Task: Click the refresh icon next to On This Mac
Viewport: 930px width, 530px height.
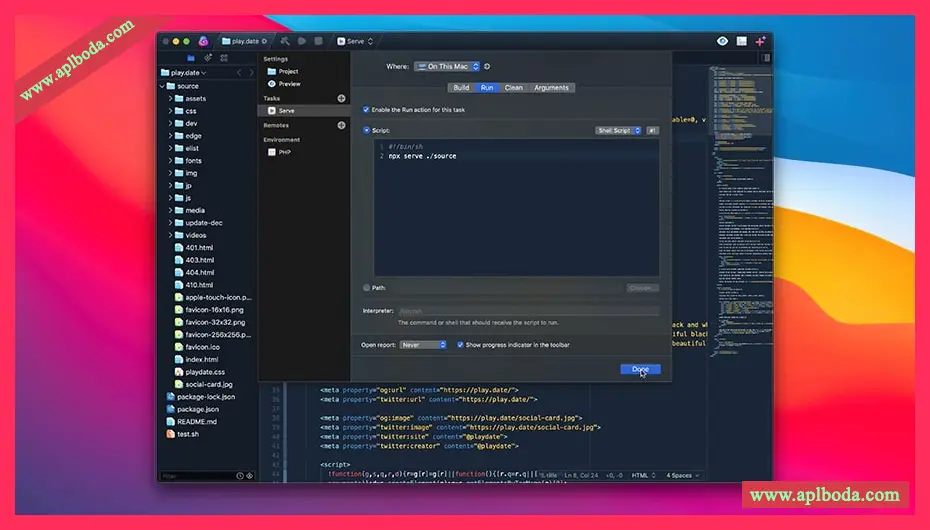Action: (487, 66)
